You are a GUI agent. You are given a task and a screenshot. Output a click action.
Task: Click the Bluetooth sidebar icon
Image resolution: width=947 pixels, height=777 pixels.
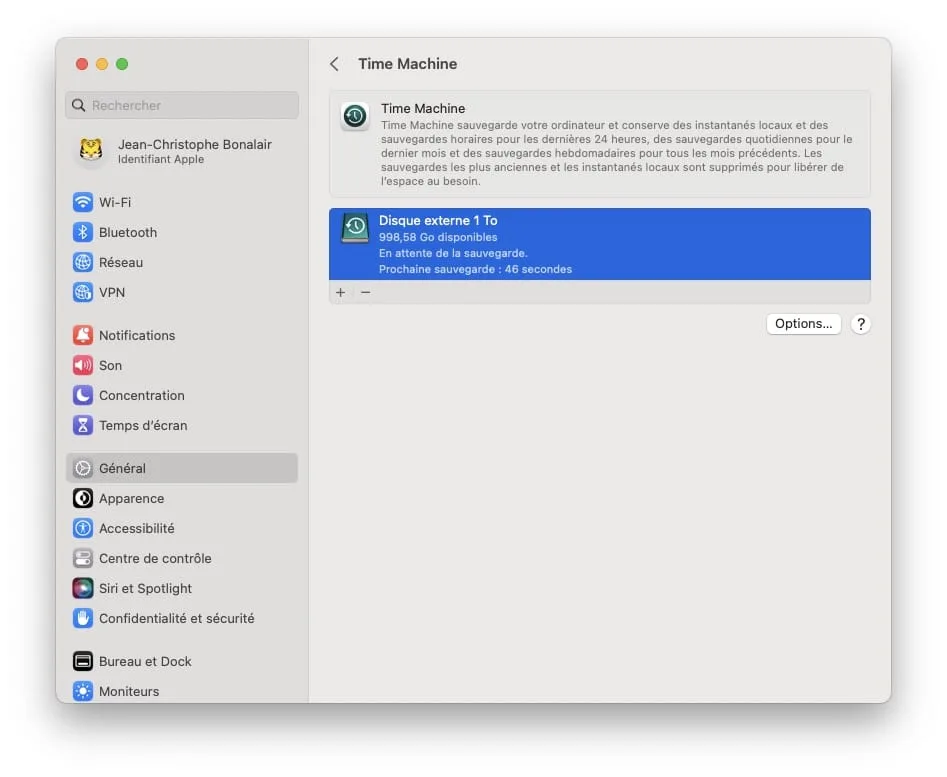tap(83, 232)
